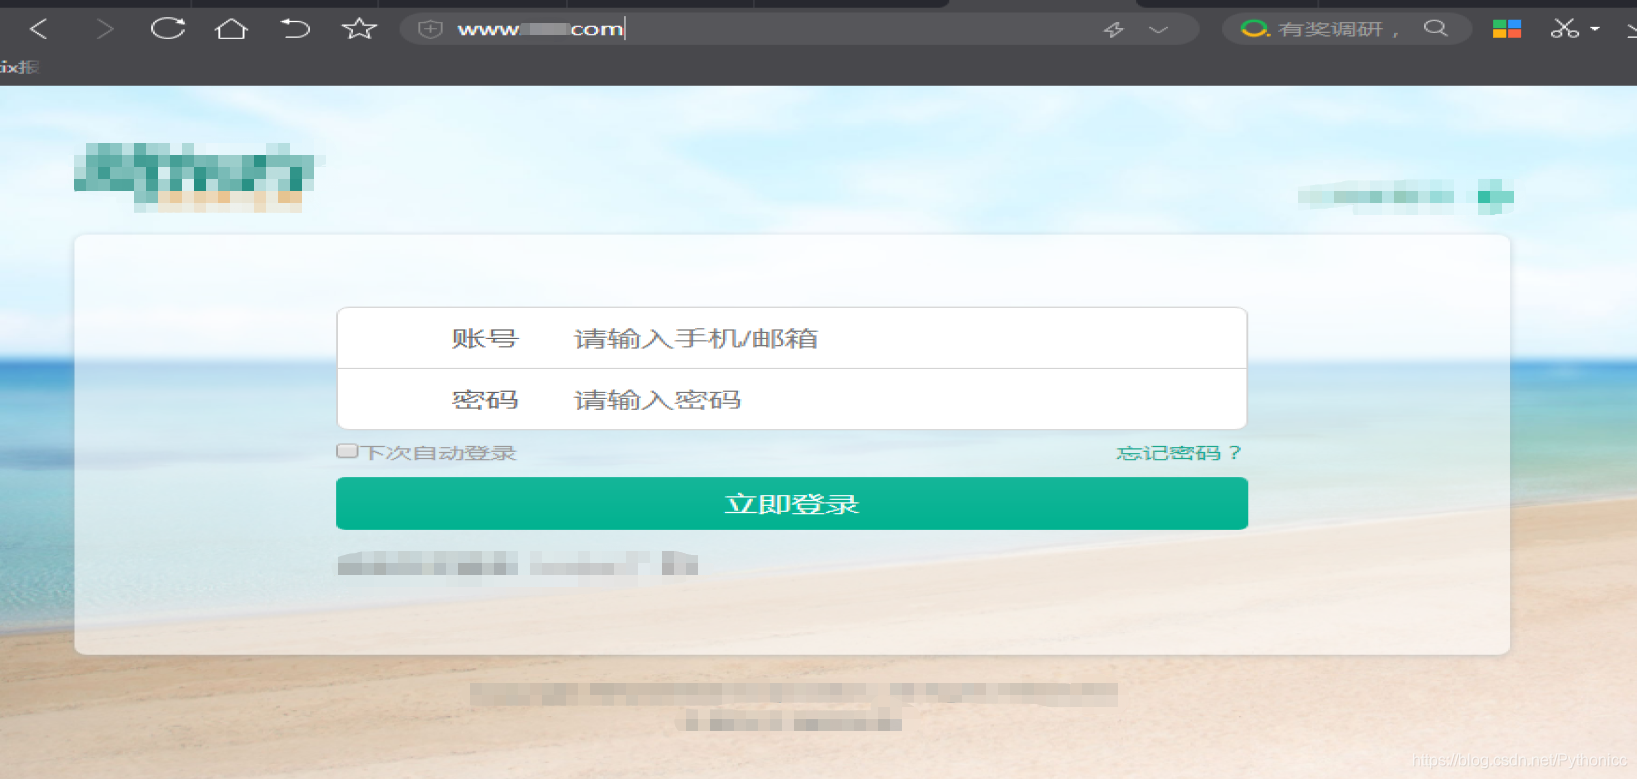Click the green circle search engine logo
The width and height of the screenshot is (1637, 779).
tap(1254, 29)
